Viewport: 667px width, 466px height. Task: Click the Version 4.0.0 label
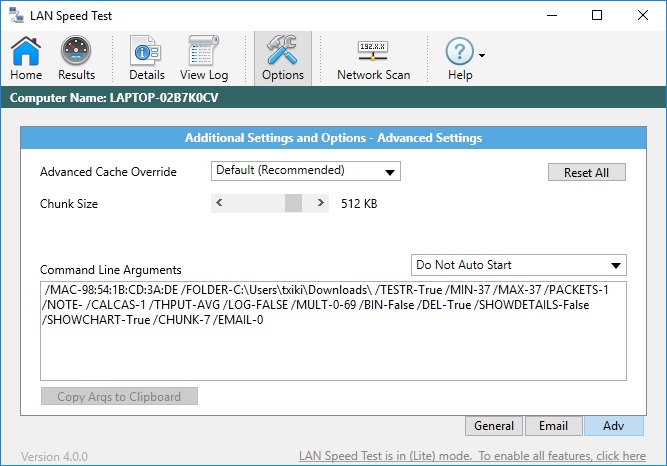(x=54, y=457)
